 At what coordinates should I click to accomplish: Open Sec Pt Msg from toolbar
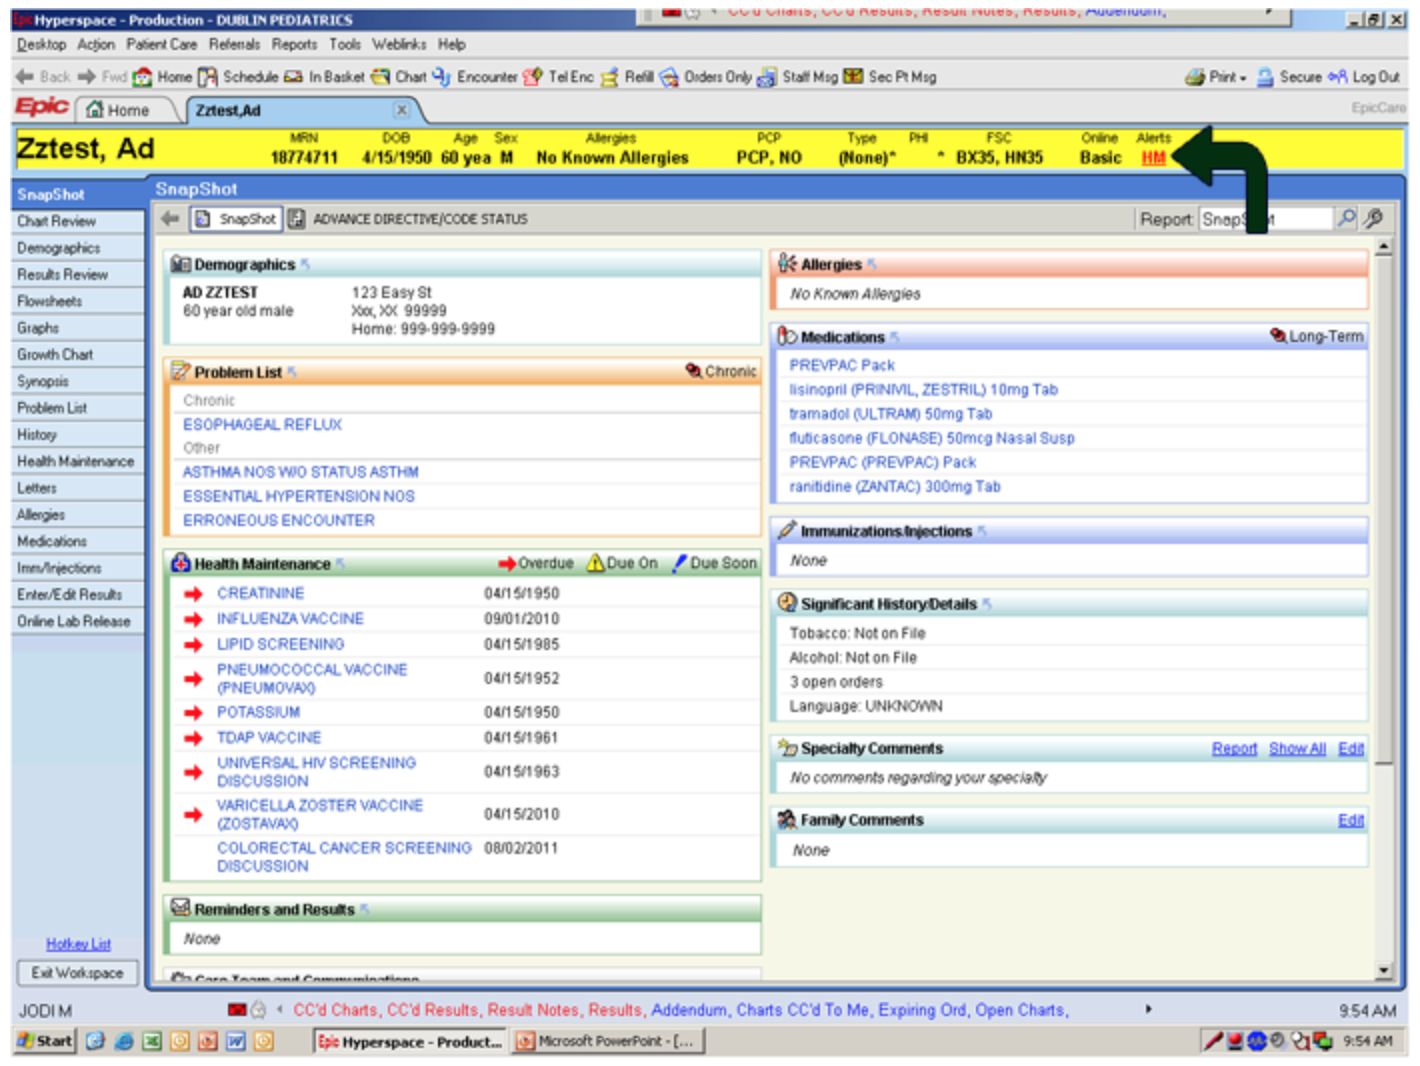pyautogui.click(x=890, y=77)
